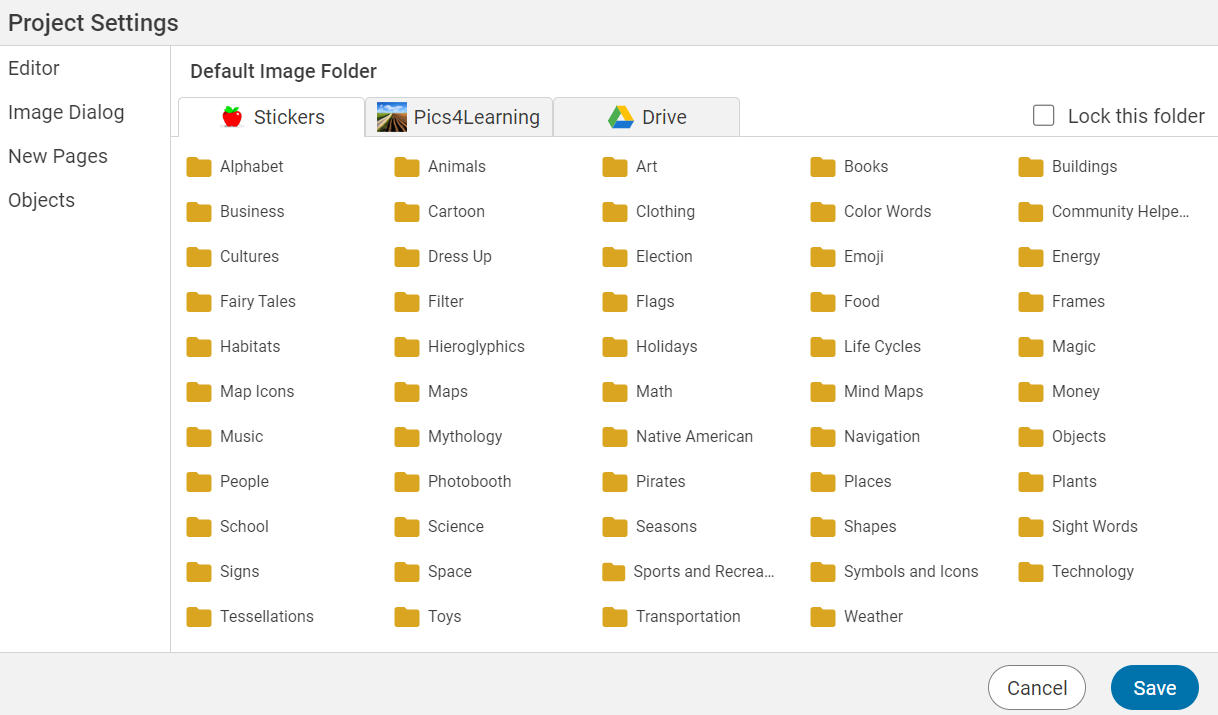Select Editor in the settings sidebar
1218x715 pixels.
point(33,68)
